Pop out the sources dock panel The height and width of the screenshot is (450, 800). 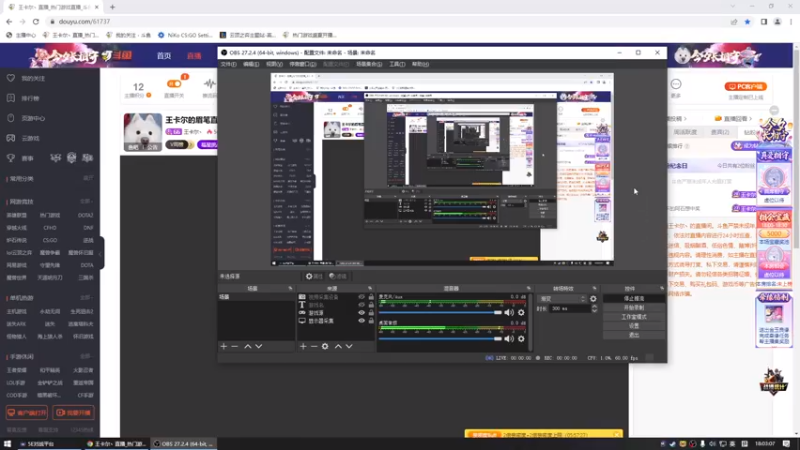coord(370,288)
